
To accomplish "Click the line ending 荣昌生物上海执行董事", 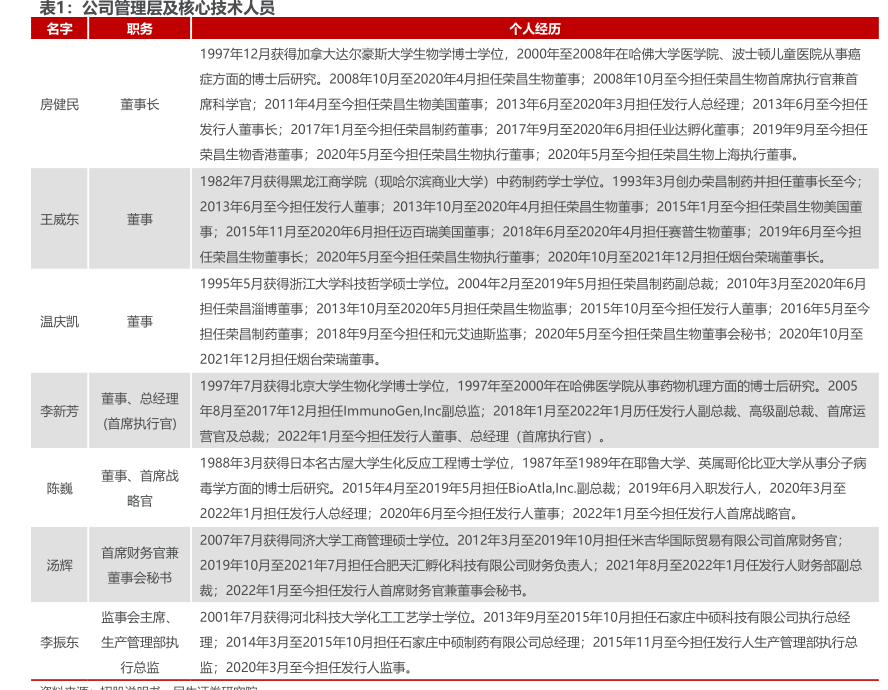I will (500, 155).
